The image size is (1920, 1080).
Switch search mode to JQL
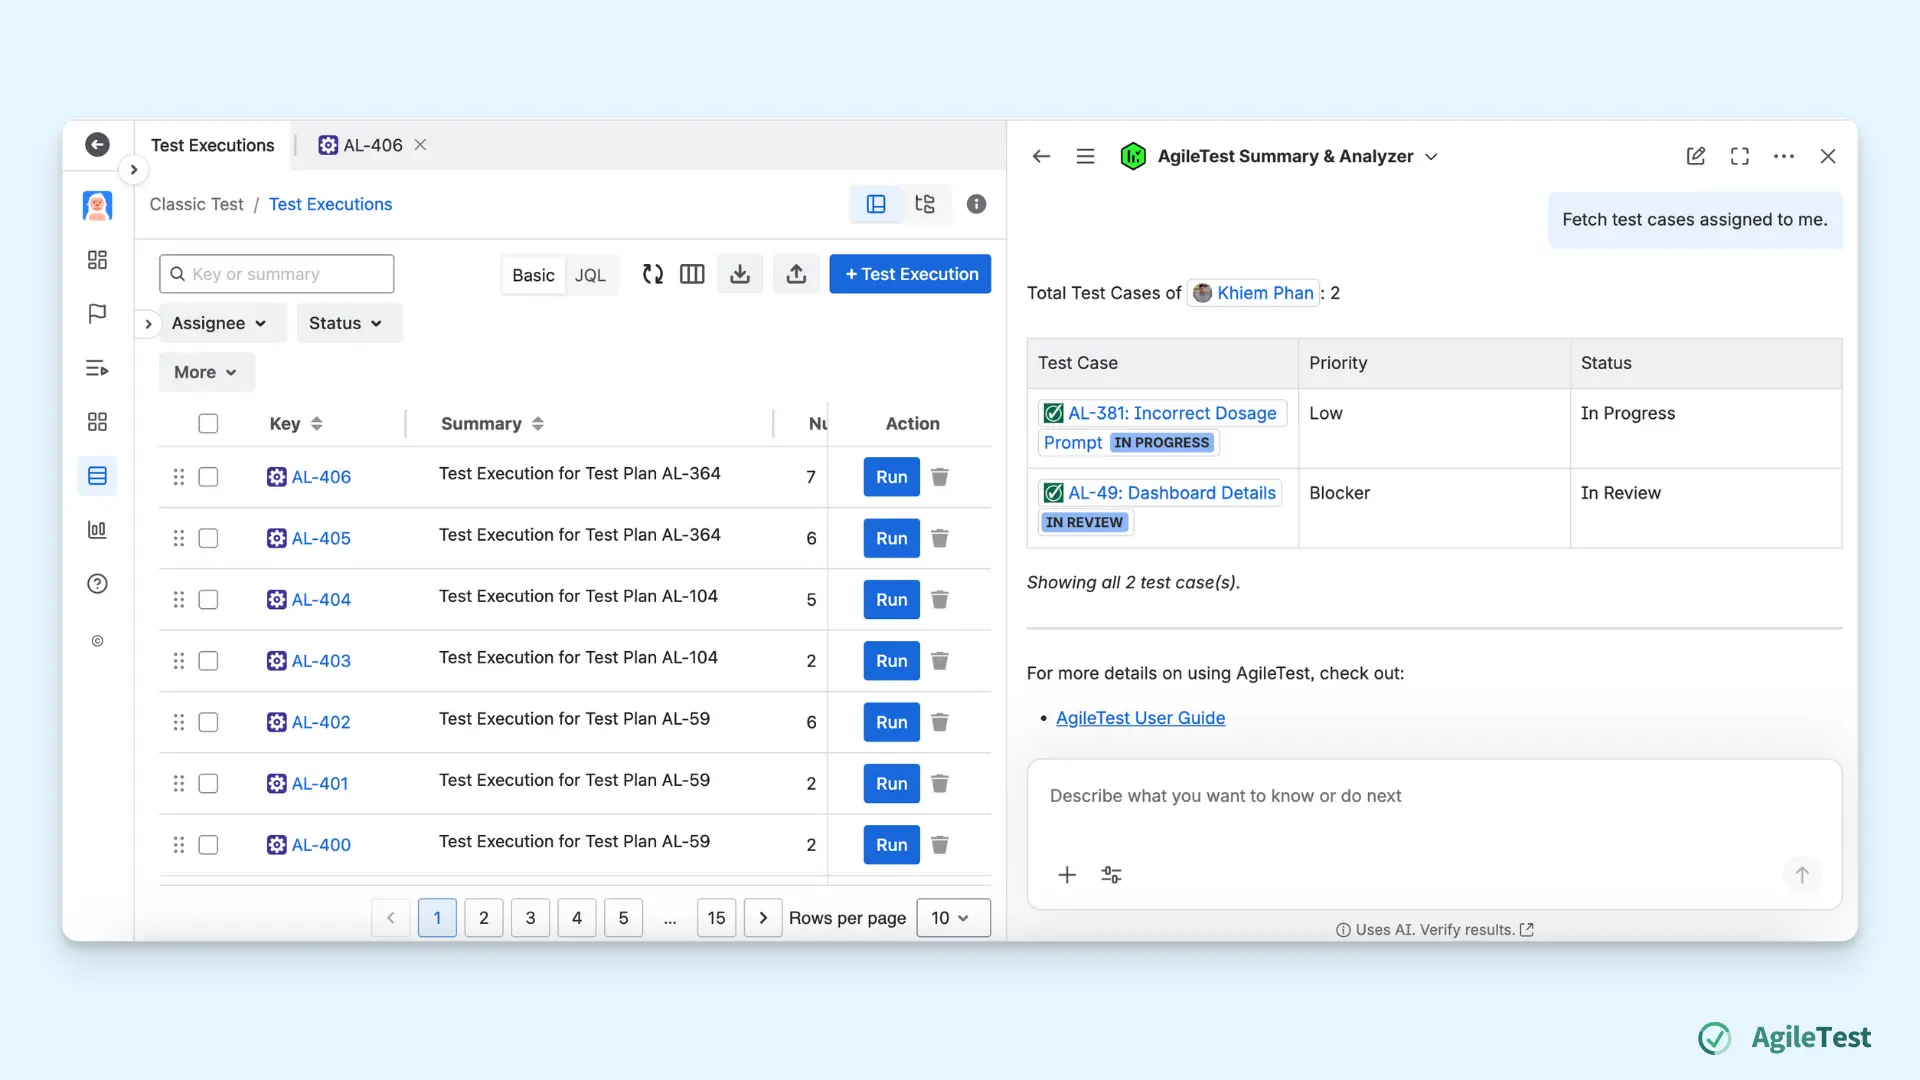click(x=590, y=275)
